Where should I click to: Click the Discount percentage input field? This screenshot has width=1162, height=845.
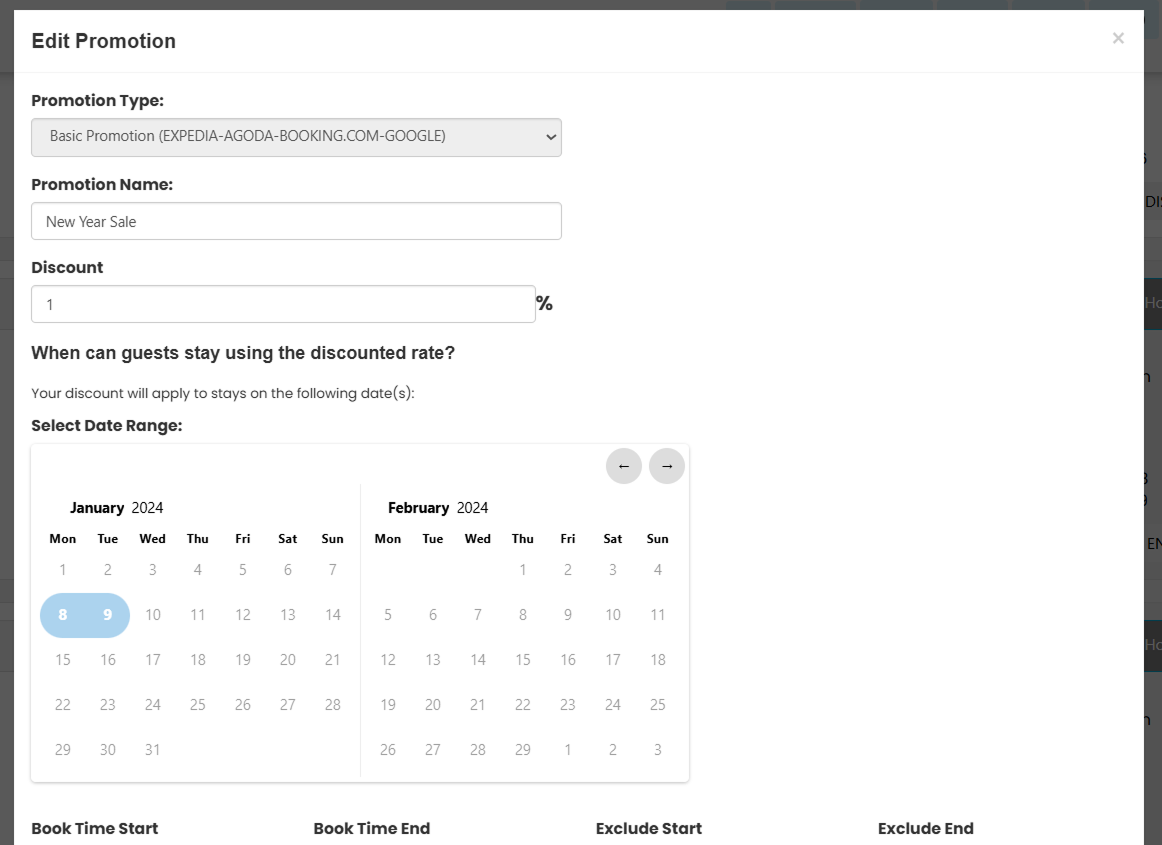point(283,304)
